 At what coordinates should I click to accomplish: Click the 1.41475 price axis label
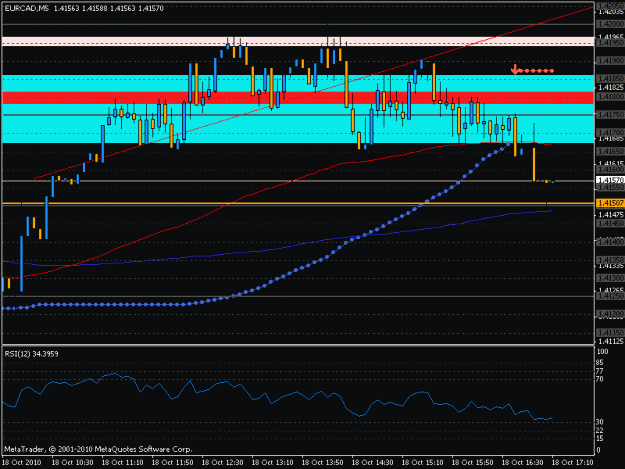611,215
